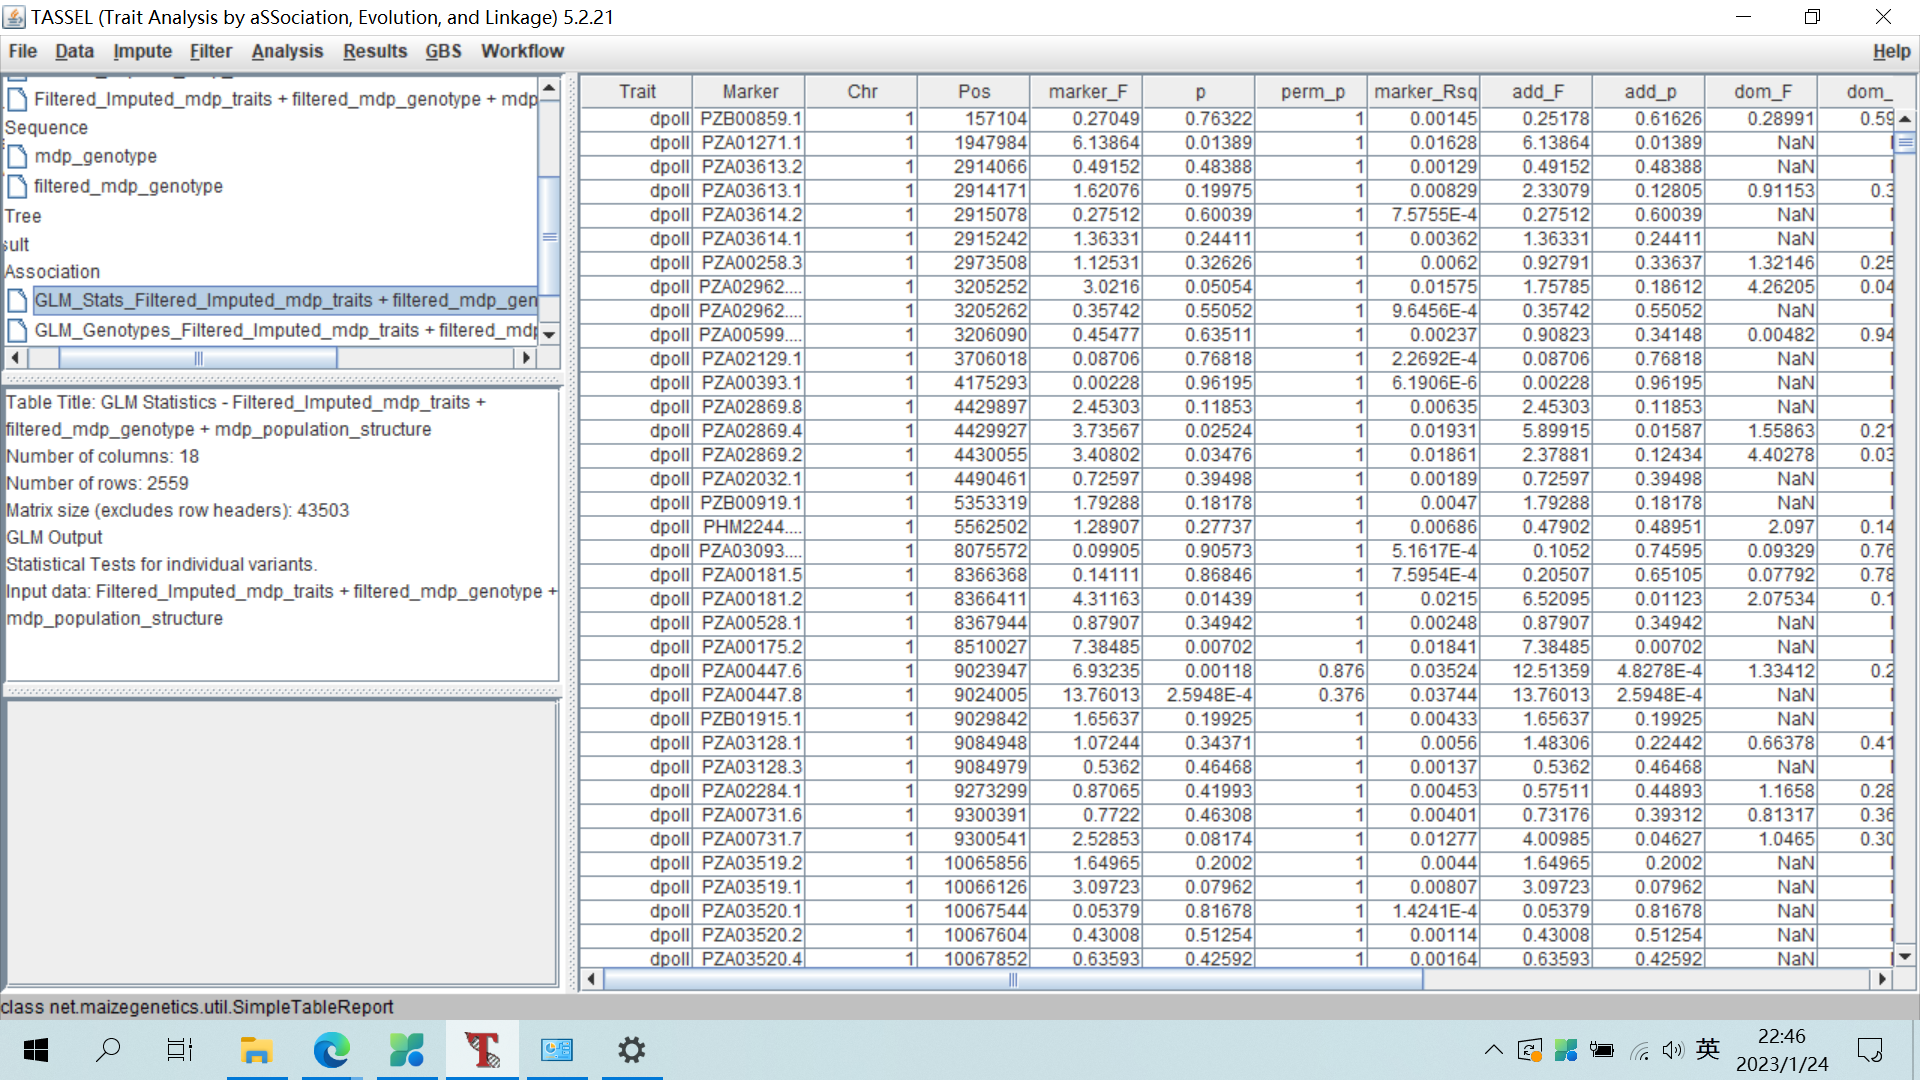Select the Association tree node
Image resolution: width=1920 pixels, height=1080 pixels.
52,272
